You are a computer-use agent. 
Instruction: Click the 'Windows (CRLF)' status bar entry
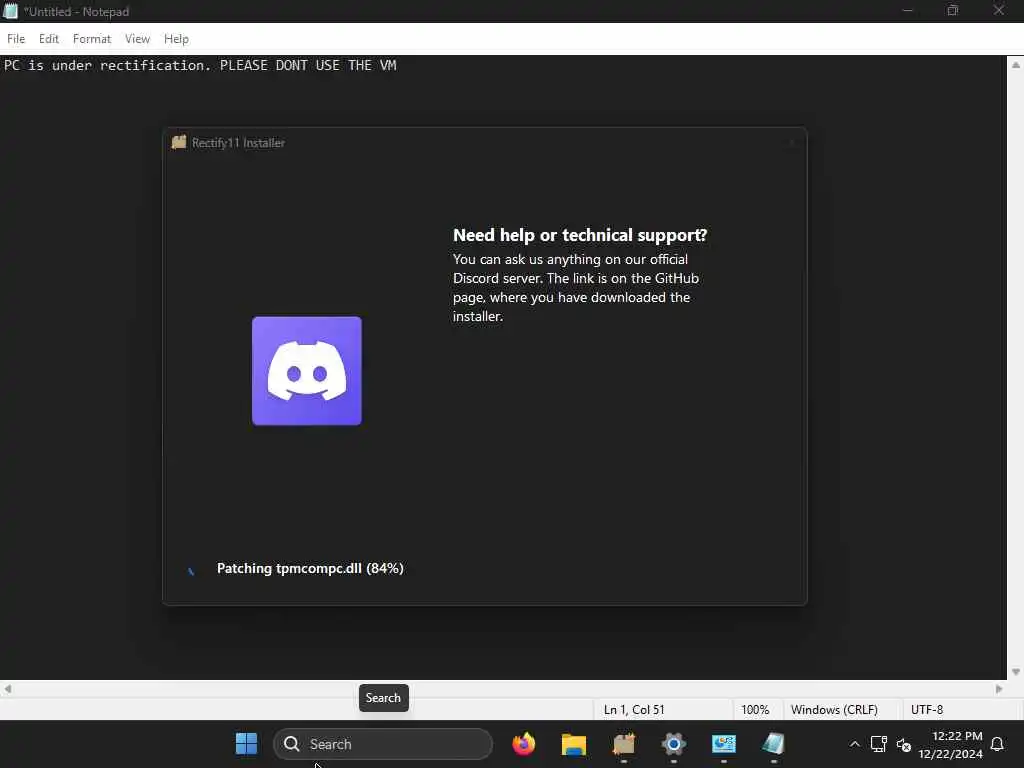[x=834, y=709]
